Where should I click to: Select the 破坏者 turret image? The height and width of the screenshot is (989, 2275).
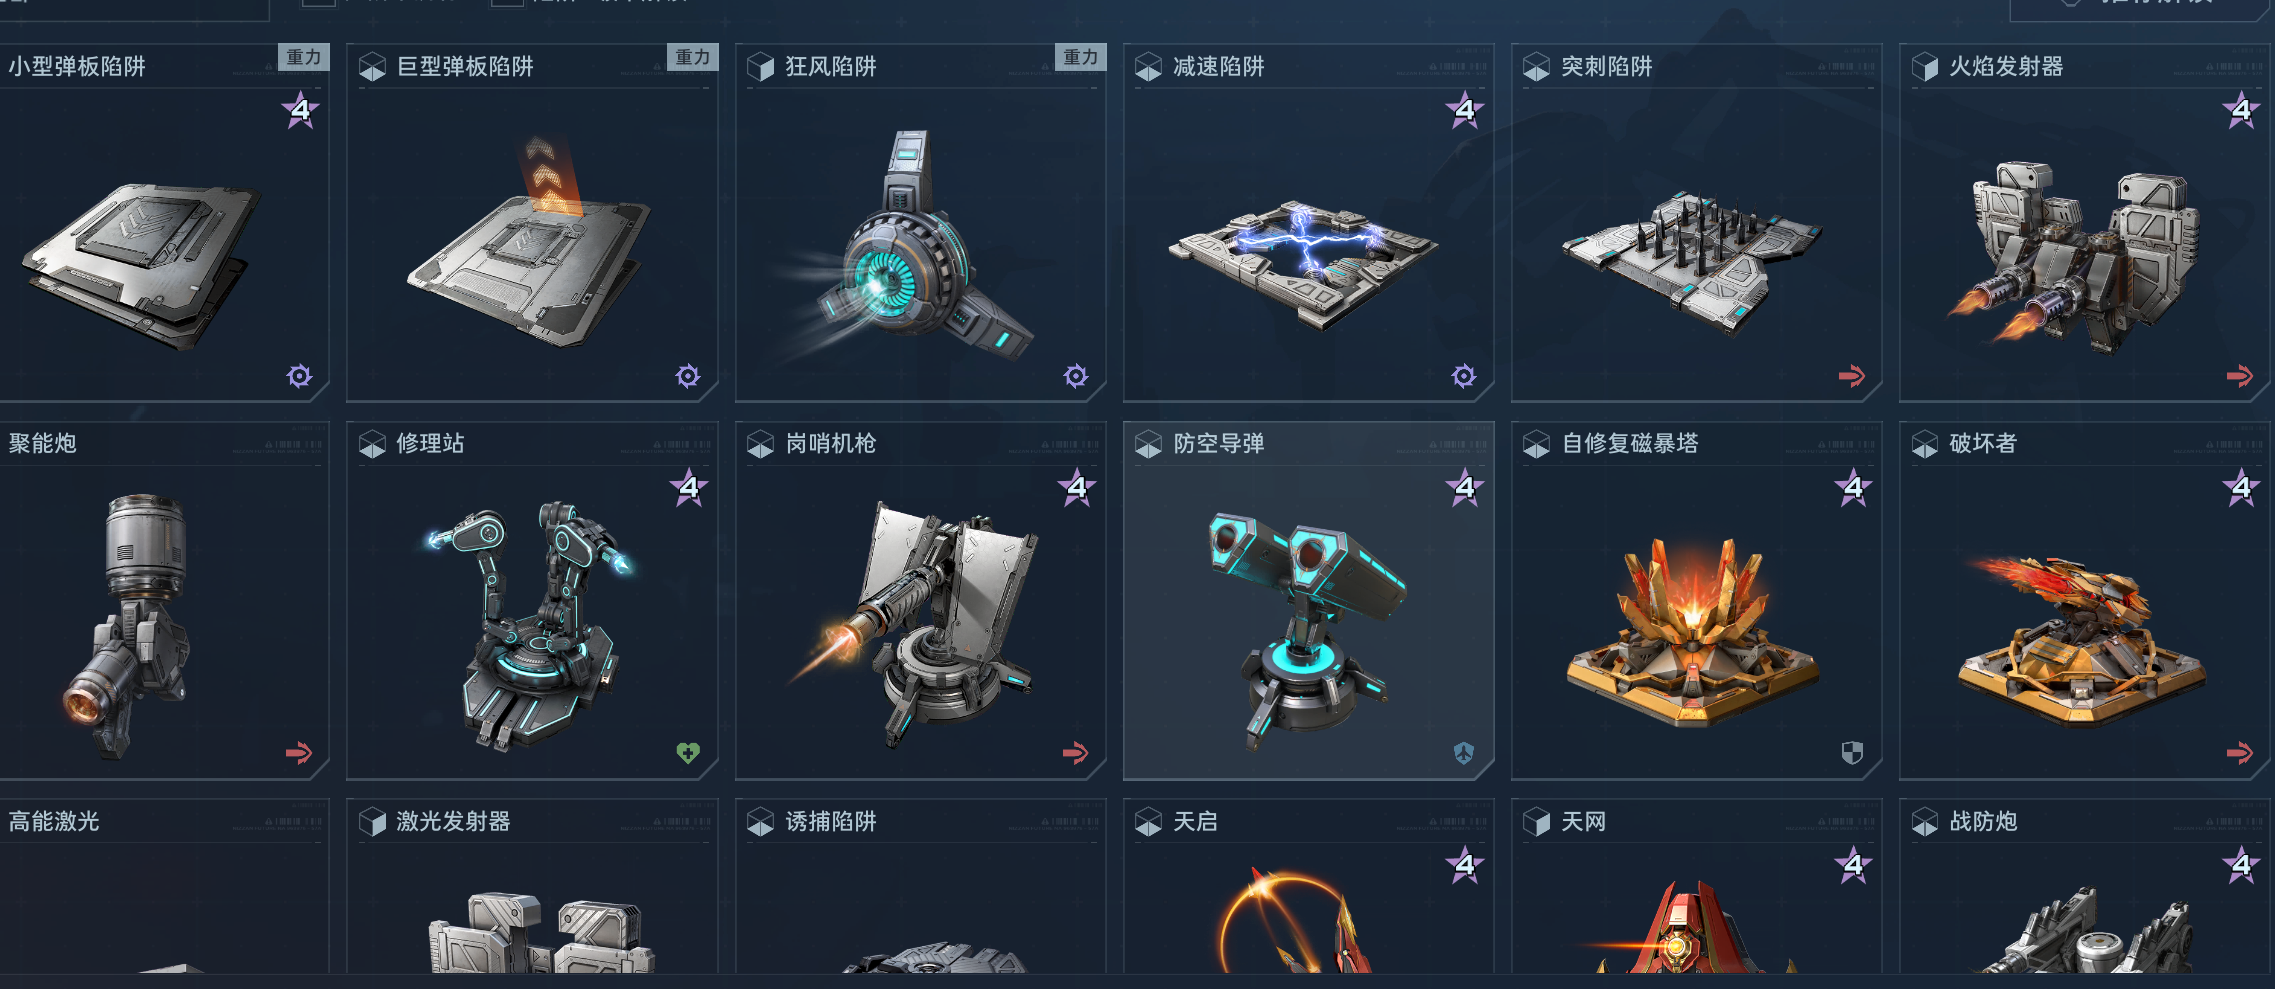[x=2082, y=640]
